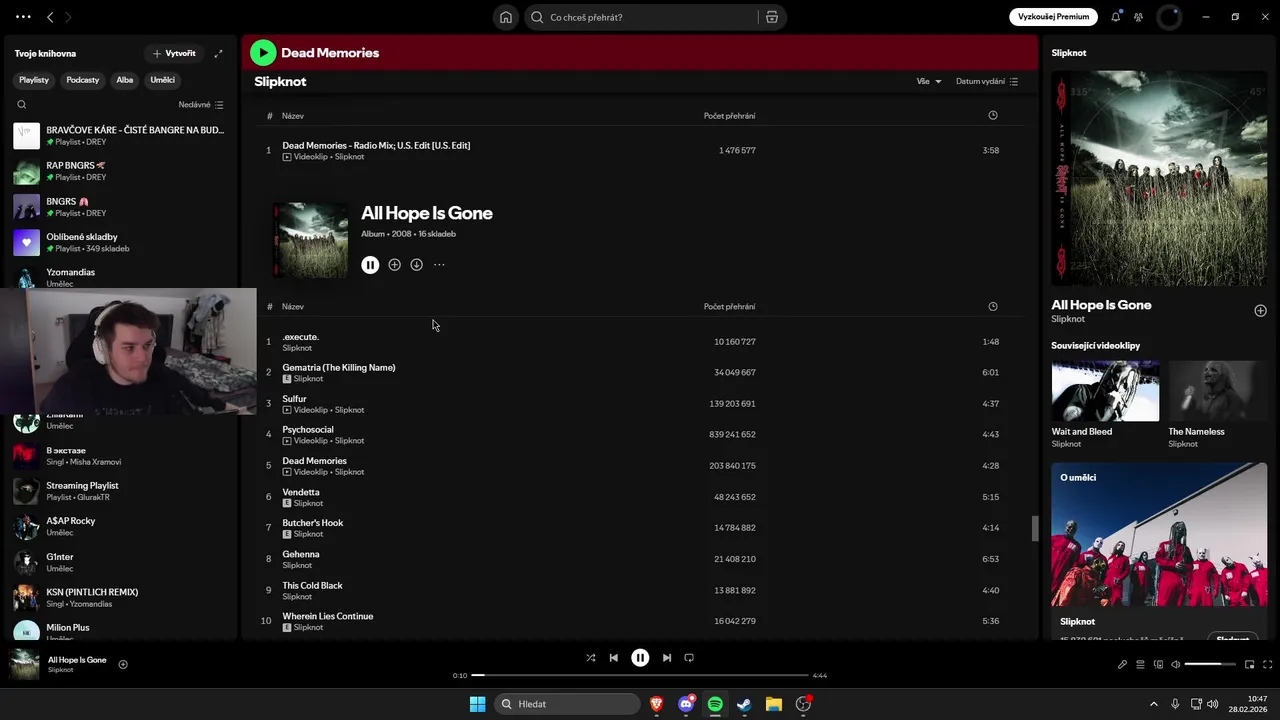Open the All Hope Is Gone album title
The image size is (1280, 720).
[427, 213]
